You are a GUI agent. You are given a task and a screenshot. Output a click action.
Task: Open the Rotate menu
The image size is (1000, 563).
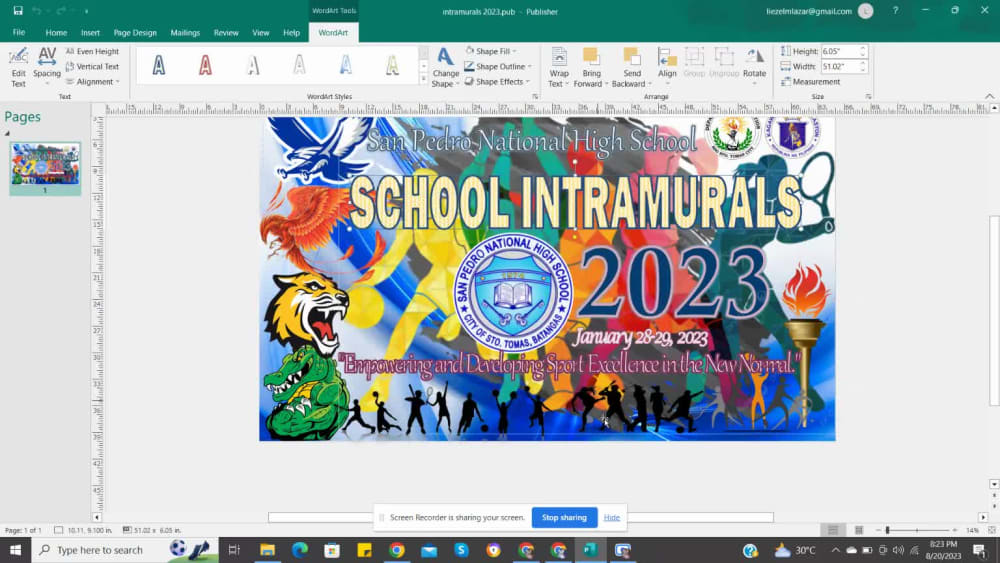coord(754,64)
